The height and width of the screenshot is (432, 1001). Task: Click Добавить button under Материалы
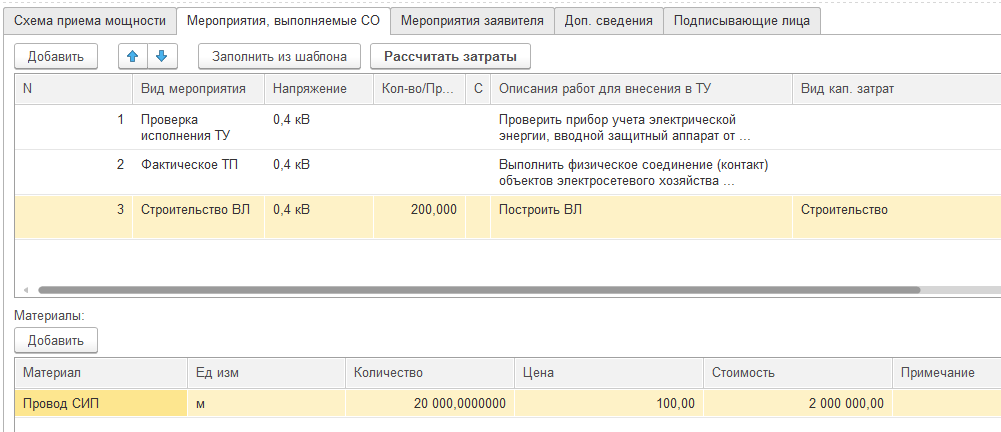click(56, 340)
